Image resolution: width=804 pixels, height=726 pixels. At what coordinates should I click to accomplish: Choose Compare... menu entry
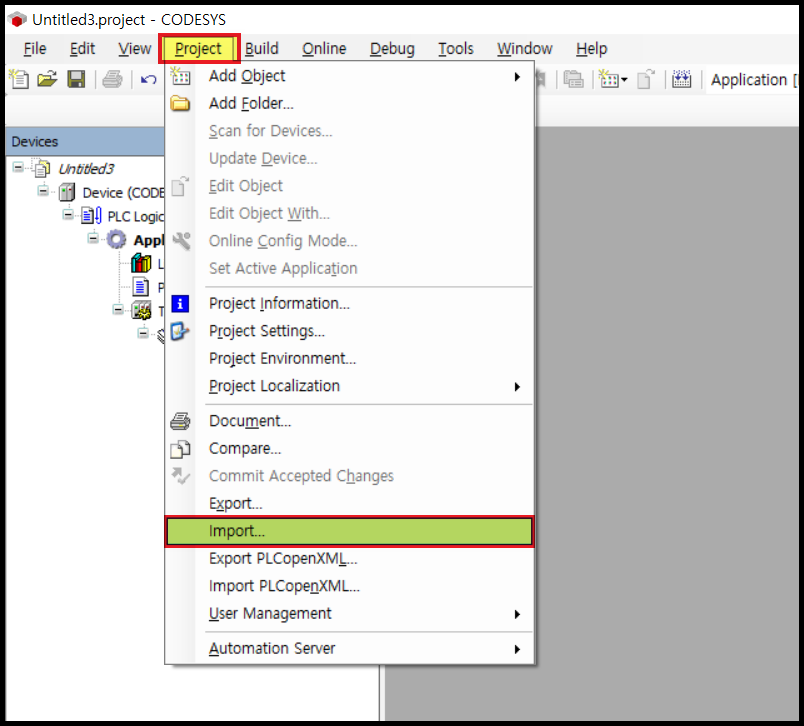tap(350, 449)
